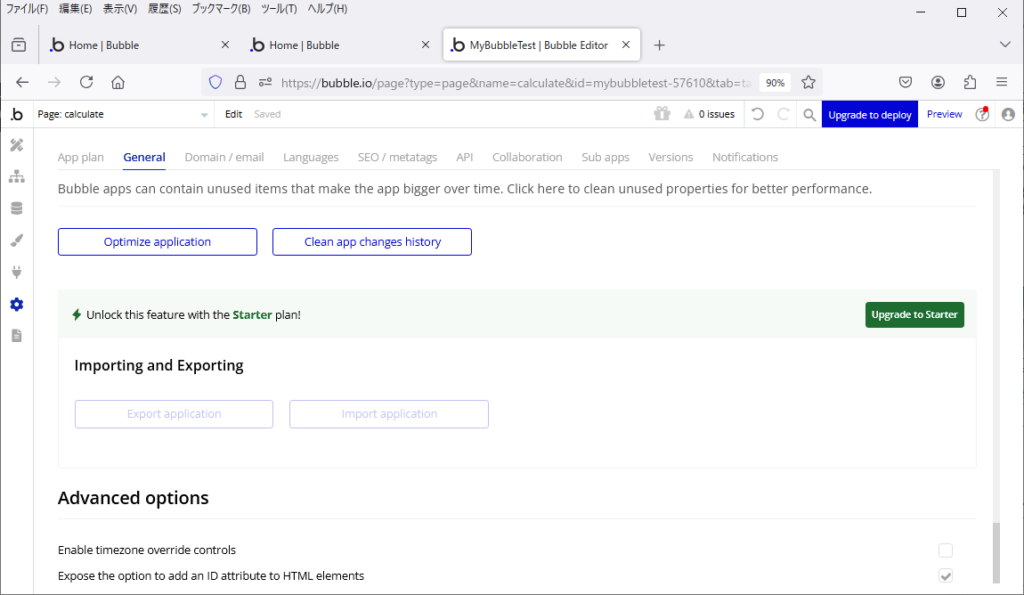Switch to the Domain / email tab
The image size is (1024, 595).
[224, 157]
